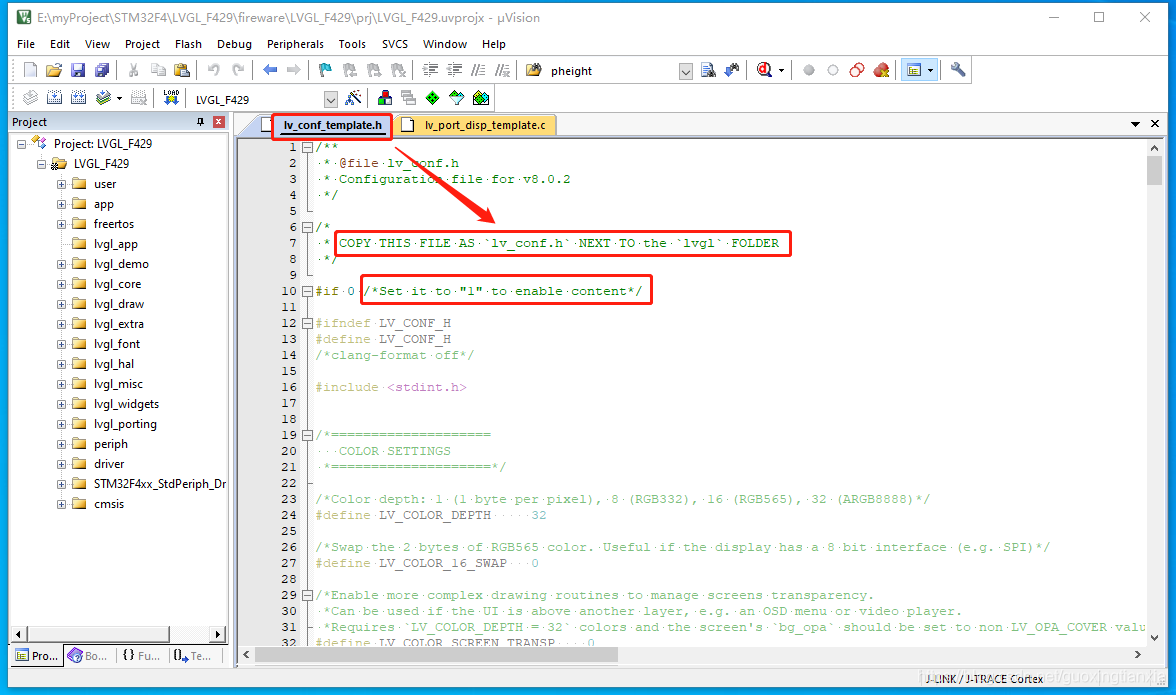
Task: Switch to the Books panel tab
Action: point(88,655)
